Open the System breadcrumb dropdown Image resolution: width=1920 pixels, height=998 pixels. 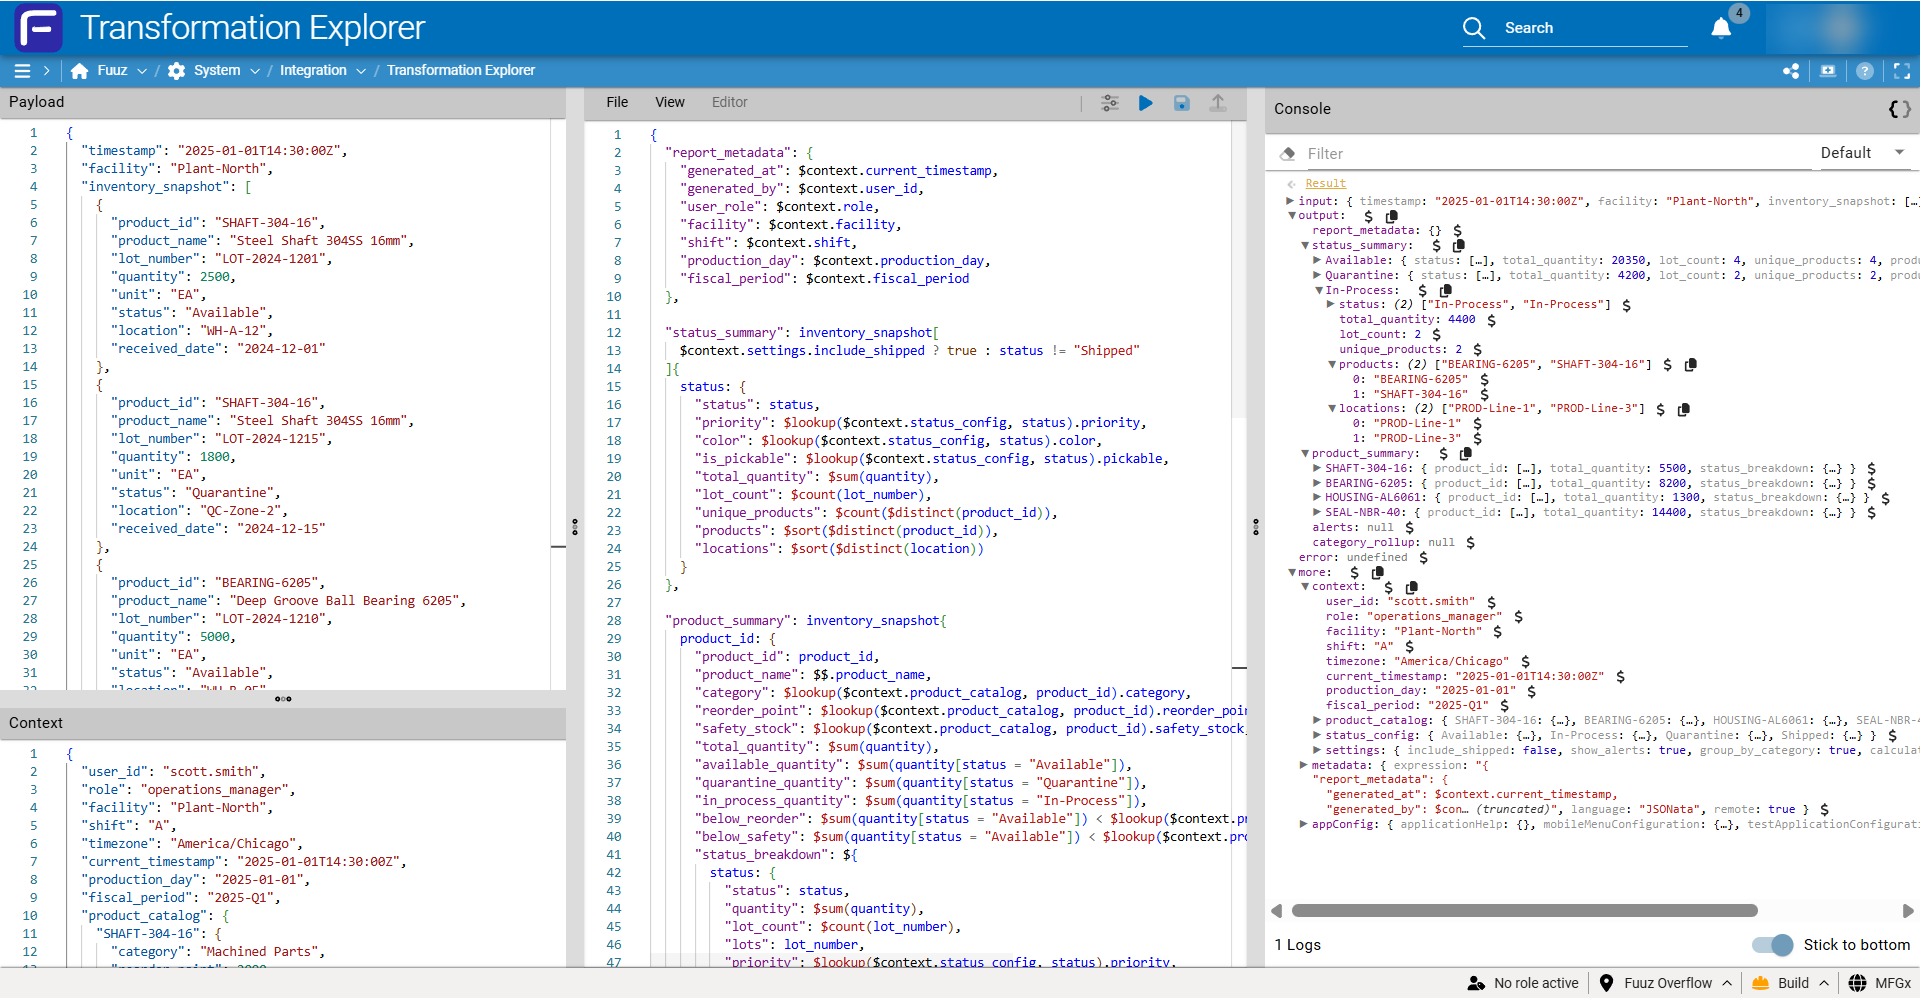pos(255,71)
